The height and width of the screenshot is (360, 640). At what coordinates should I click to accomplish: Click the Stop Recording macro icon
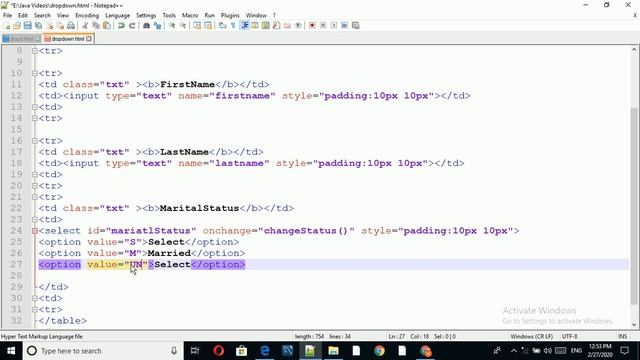pyautogui.click(x=323, y=26)
